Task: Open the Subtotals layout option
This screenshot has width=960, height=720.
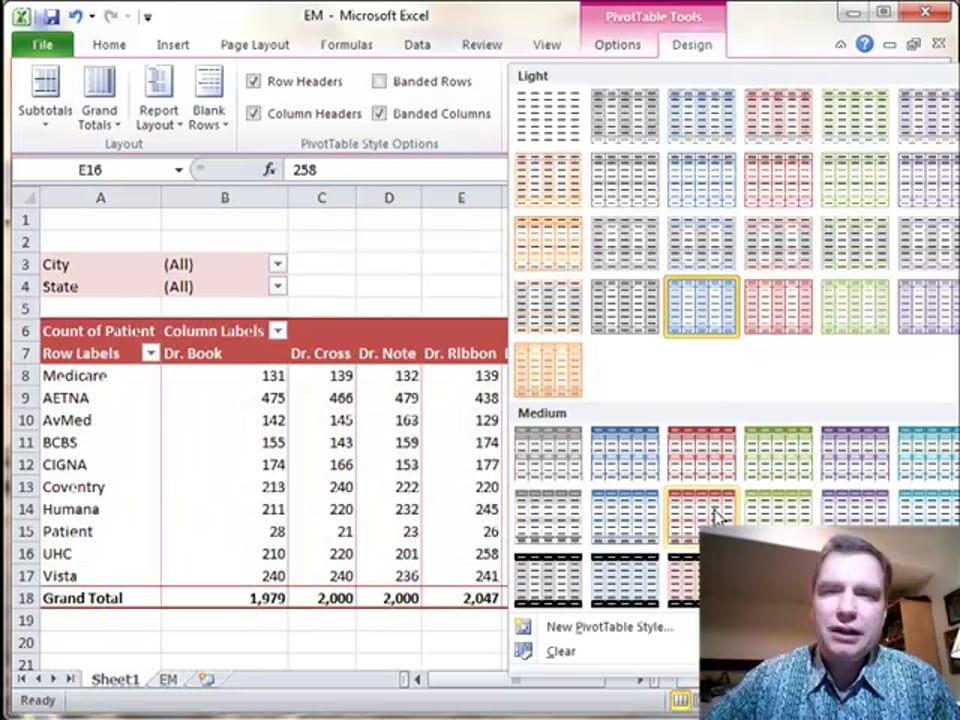Action: [45, 98]
